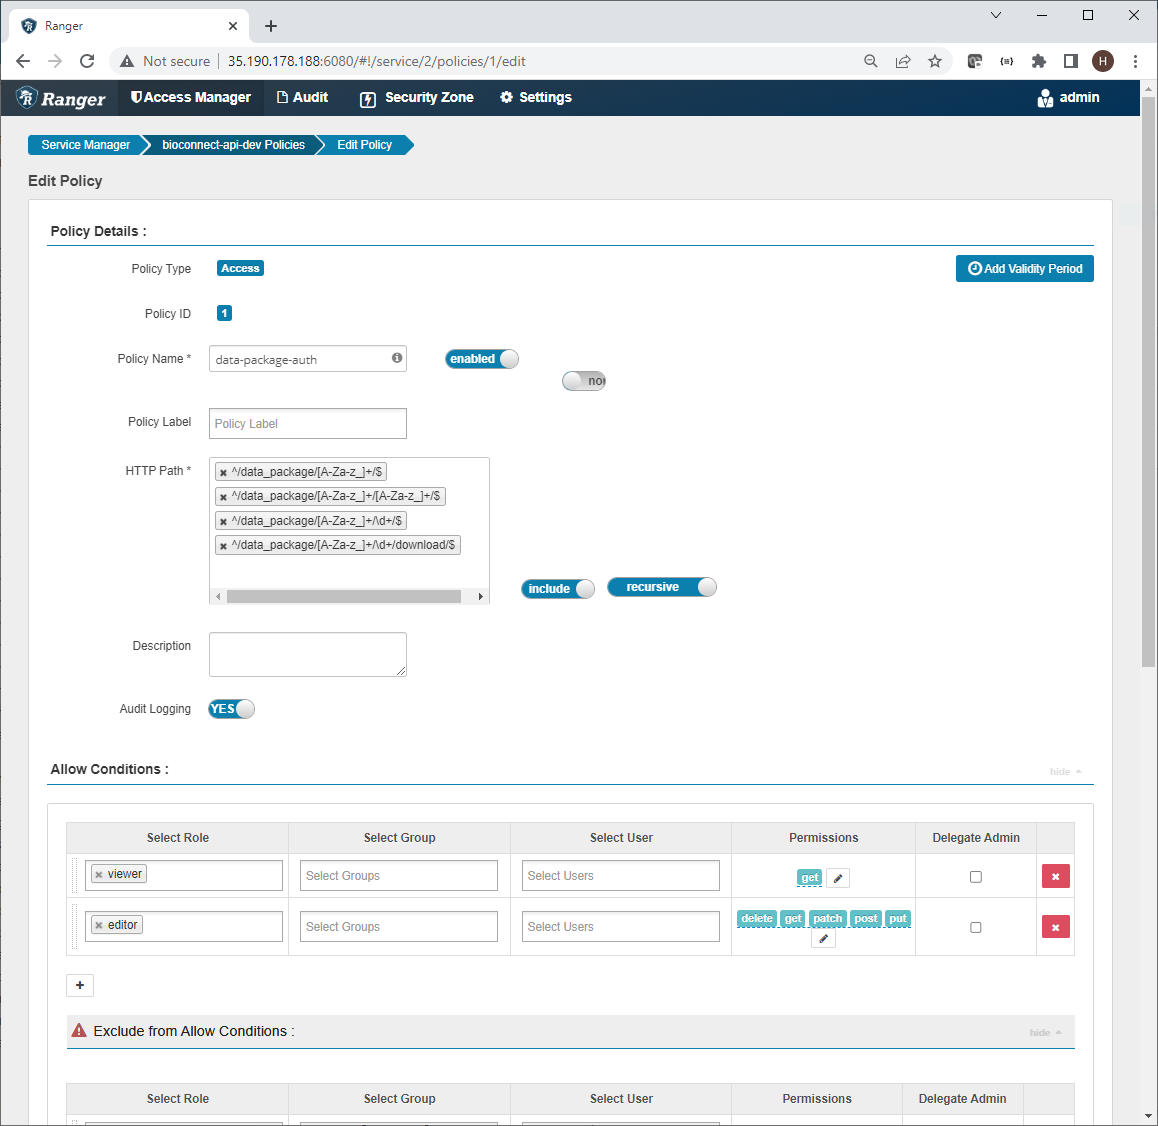Check Delegate Admin for the editor role
Screen dimensions: 1158x1126
coord(975,927)
